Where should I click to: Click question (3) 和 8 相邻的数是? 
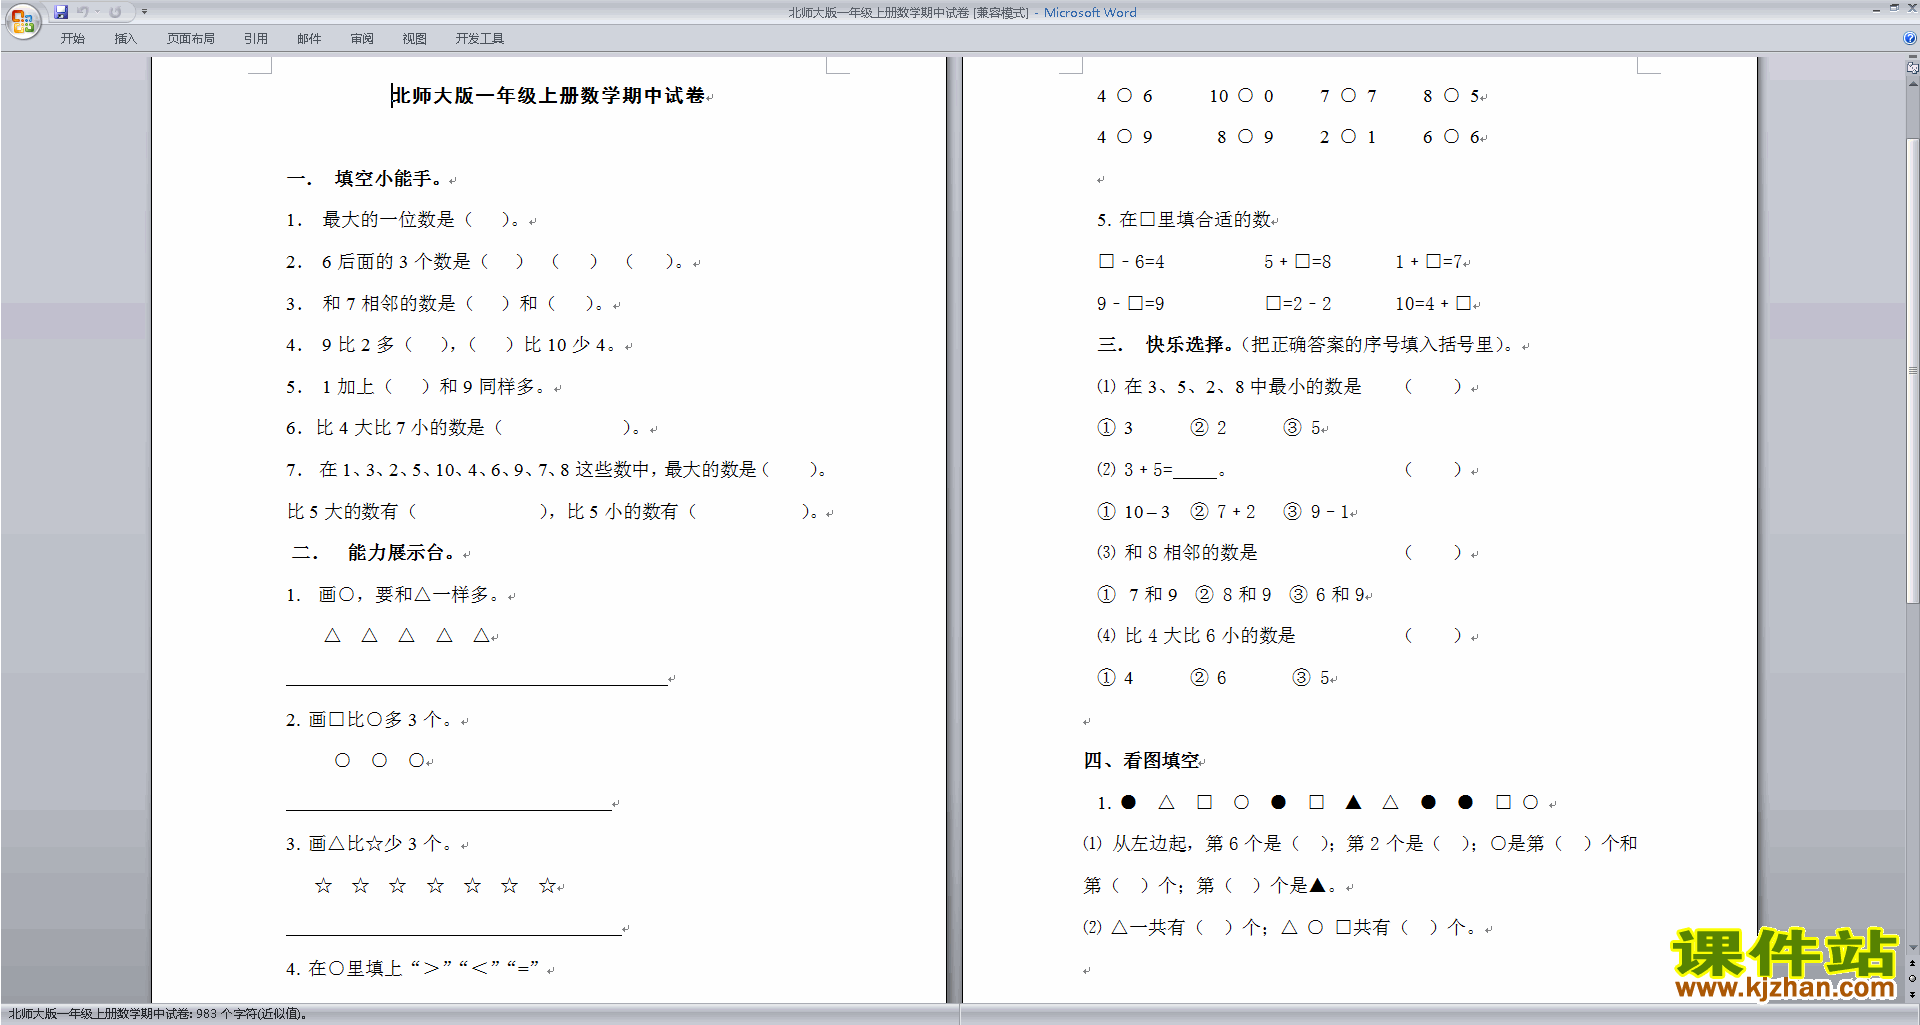tap(1177, 553)
